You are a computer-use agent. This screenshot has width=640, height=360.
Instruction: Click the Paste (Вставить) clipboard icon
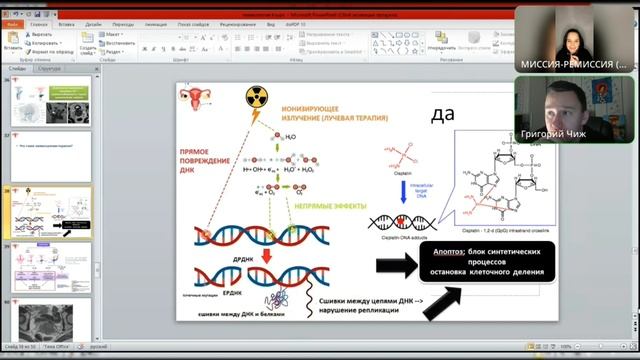coord(13,38)
